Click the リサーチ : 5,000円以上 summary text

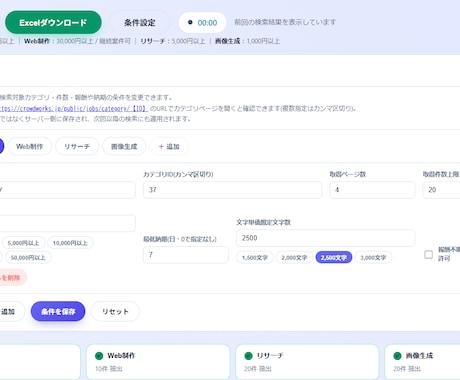coord(173,41)
